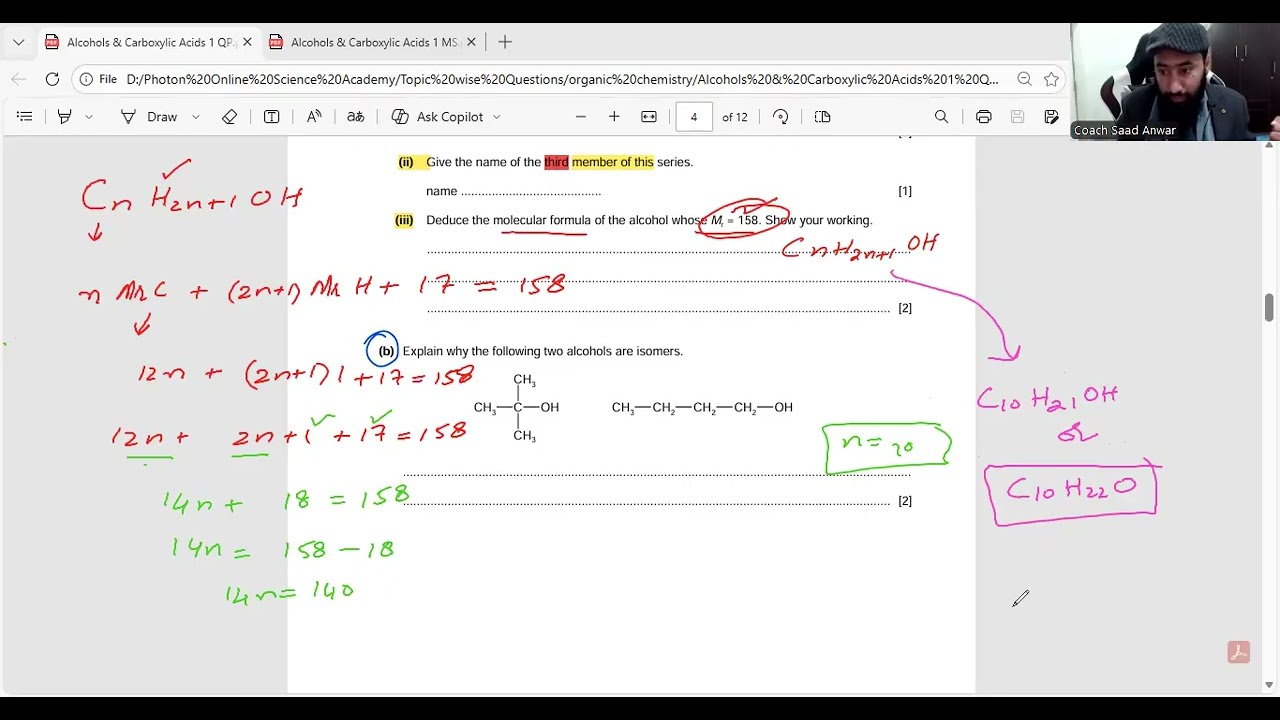Click the address bar URL
The height and width of the screenshot is (720, 1280).
pyautogui.click(x=562, y=79)
